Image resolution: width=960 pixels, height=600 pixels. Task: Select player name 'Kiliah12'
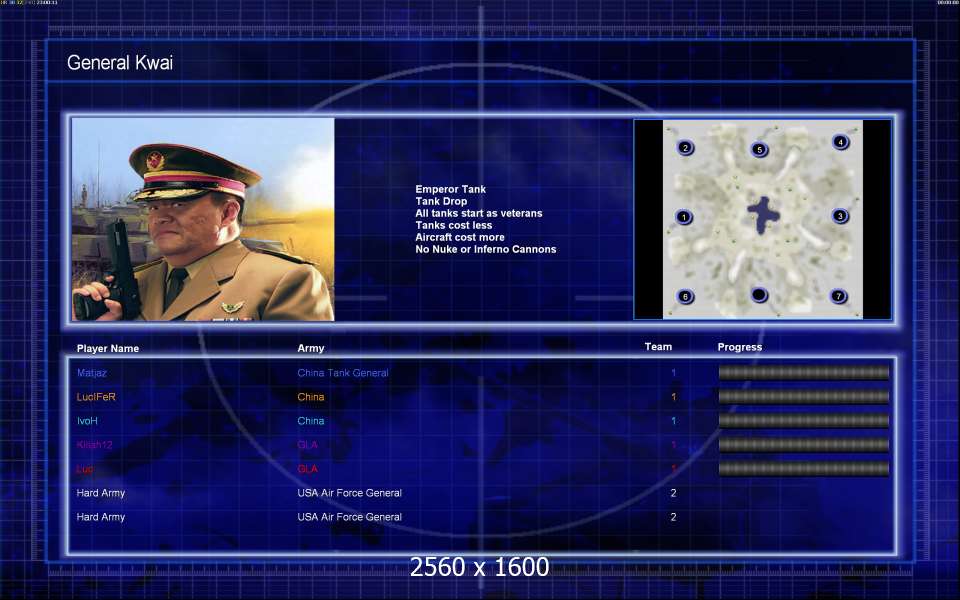point(94,445)
